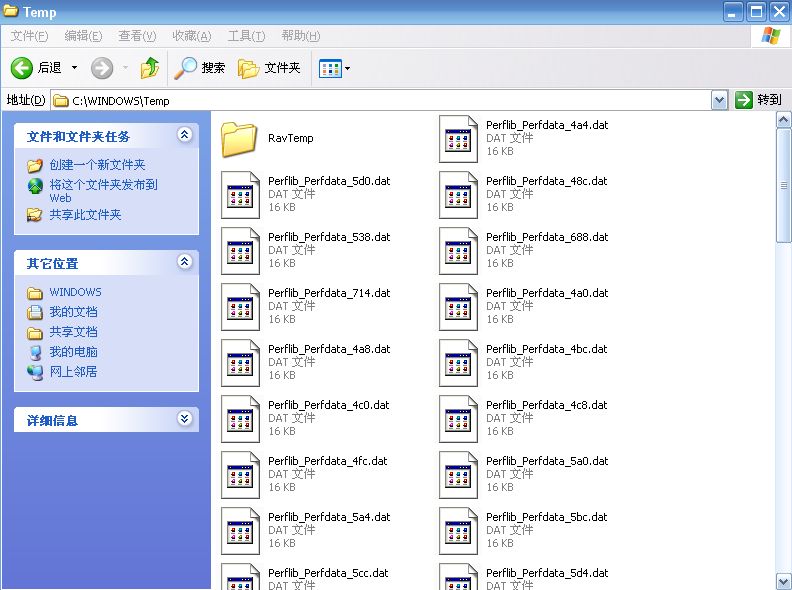The width and height of the screenshot is (792, 590).
Task: Click 创建一个新文件夹 link
Action: coord(97,165)
